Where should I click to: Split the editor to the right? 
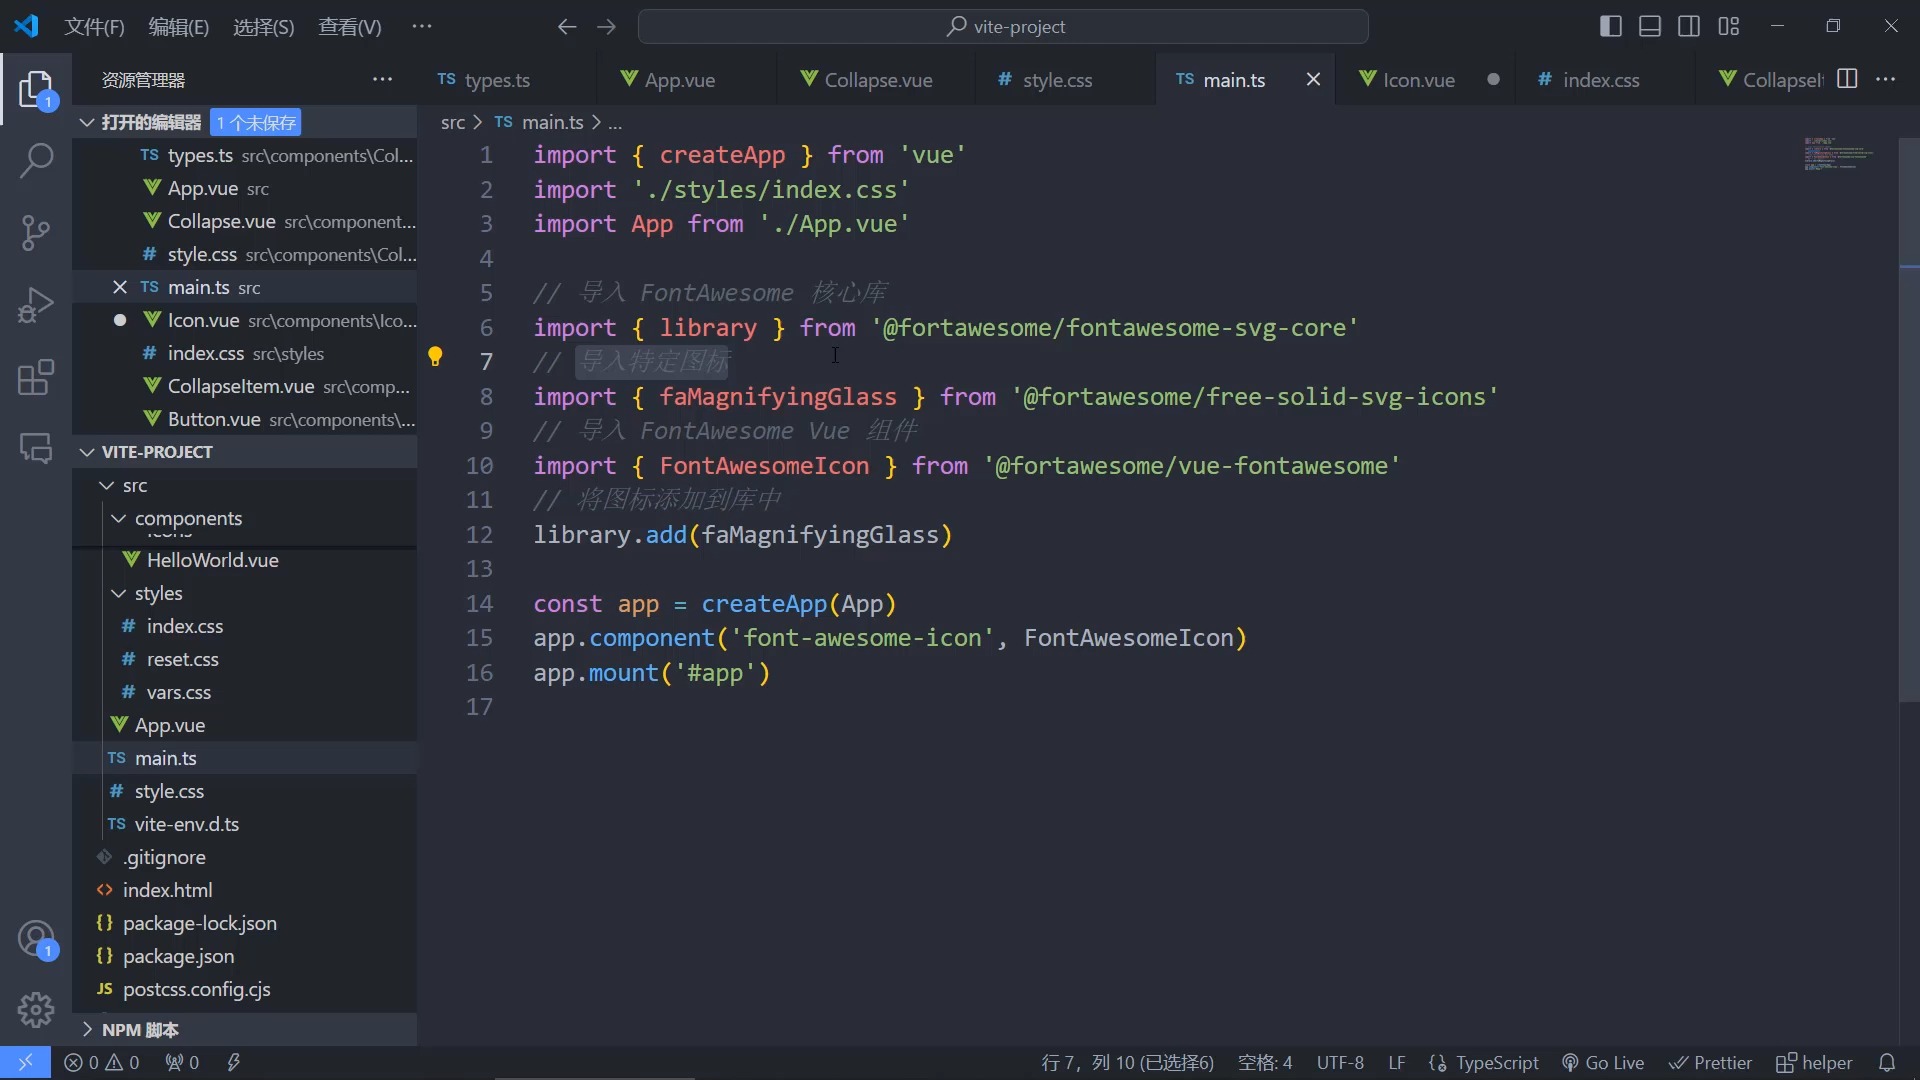tap(1847, 79)
